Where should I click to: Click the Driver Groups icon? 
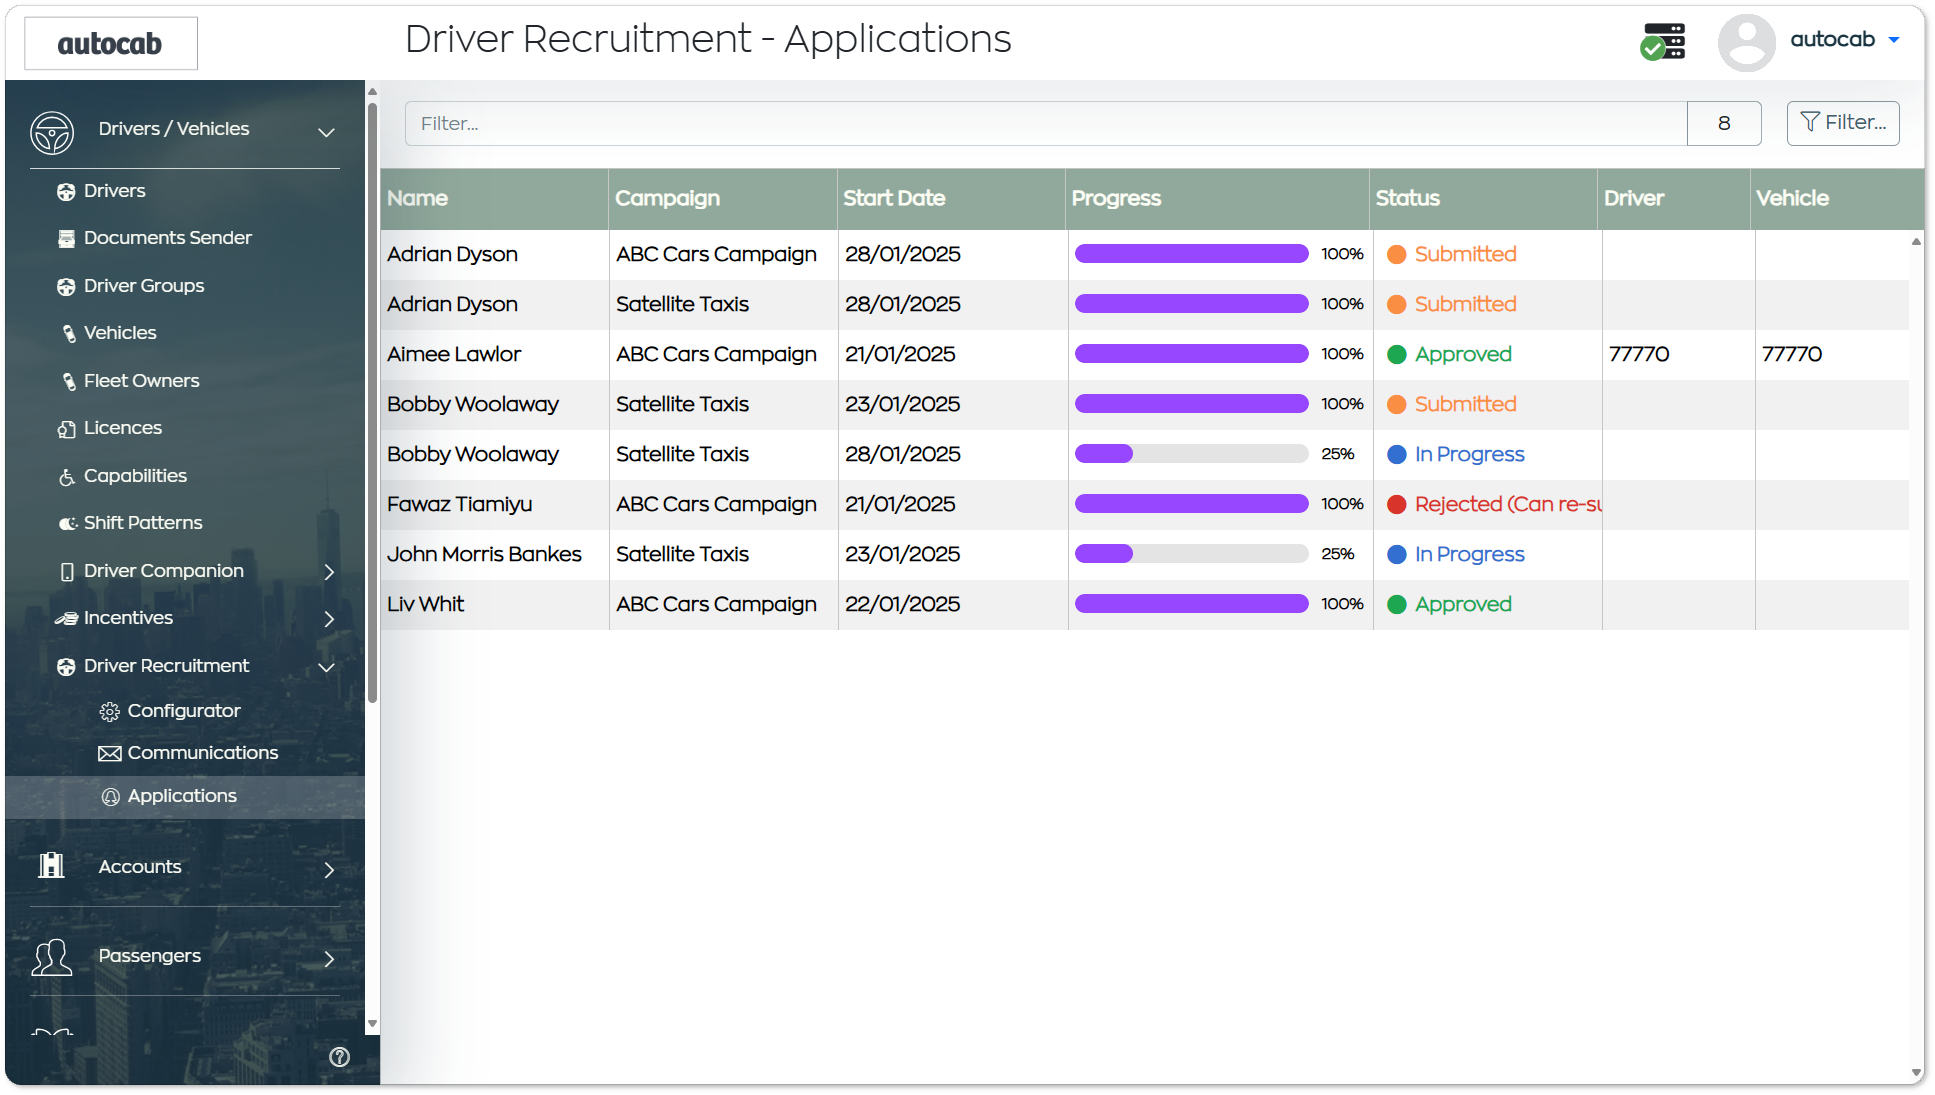pos(66,287)
